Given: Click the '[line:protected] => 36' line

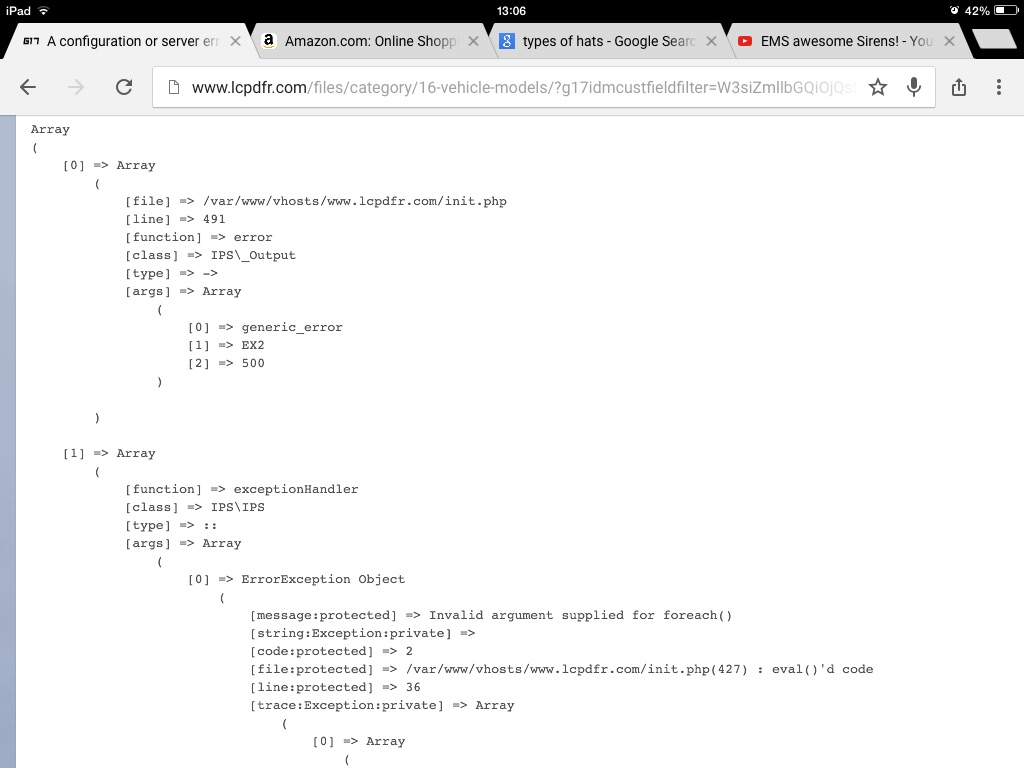Looking at the screenshot, I should [x=335, y=687].
